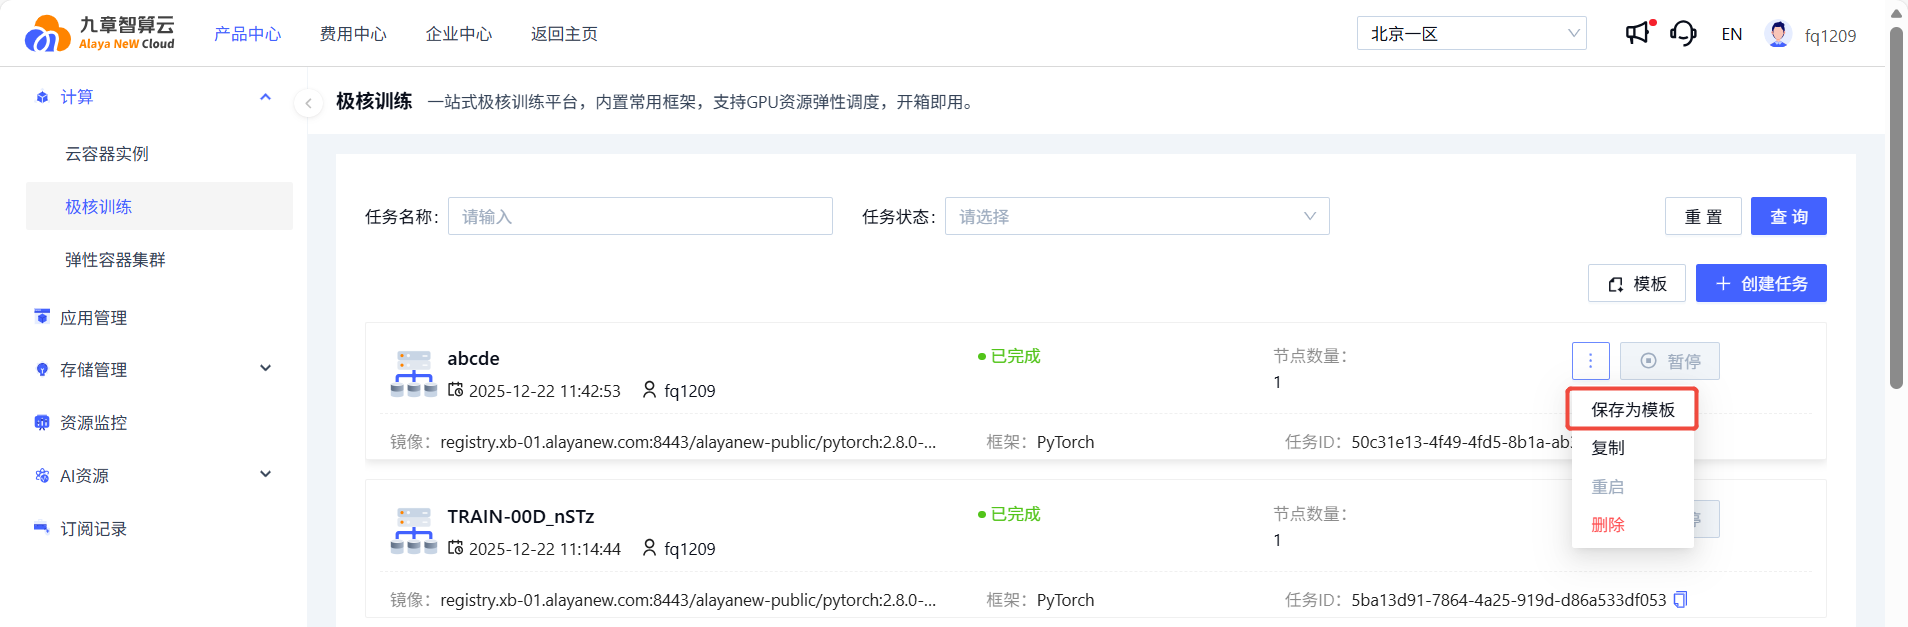Select 复制 from the context menu
1908x627 pixels.
(1608, 448)
